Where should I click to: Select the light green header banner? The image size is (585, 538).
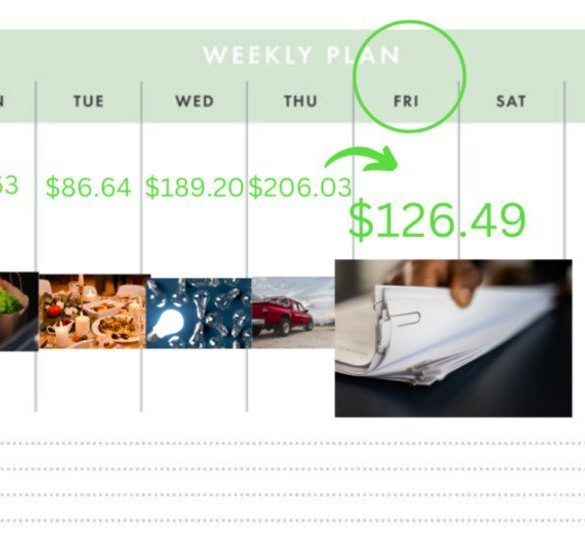[x=292, y=76]
